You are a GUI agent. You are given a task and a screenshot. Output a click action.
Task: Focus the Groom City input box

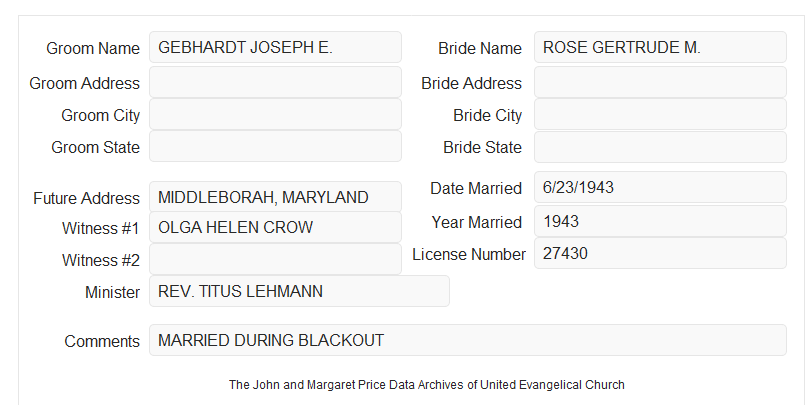coord(275,114)
